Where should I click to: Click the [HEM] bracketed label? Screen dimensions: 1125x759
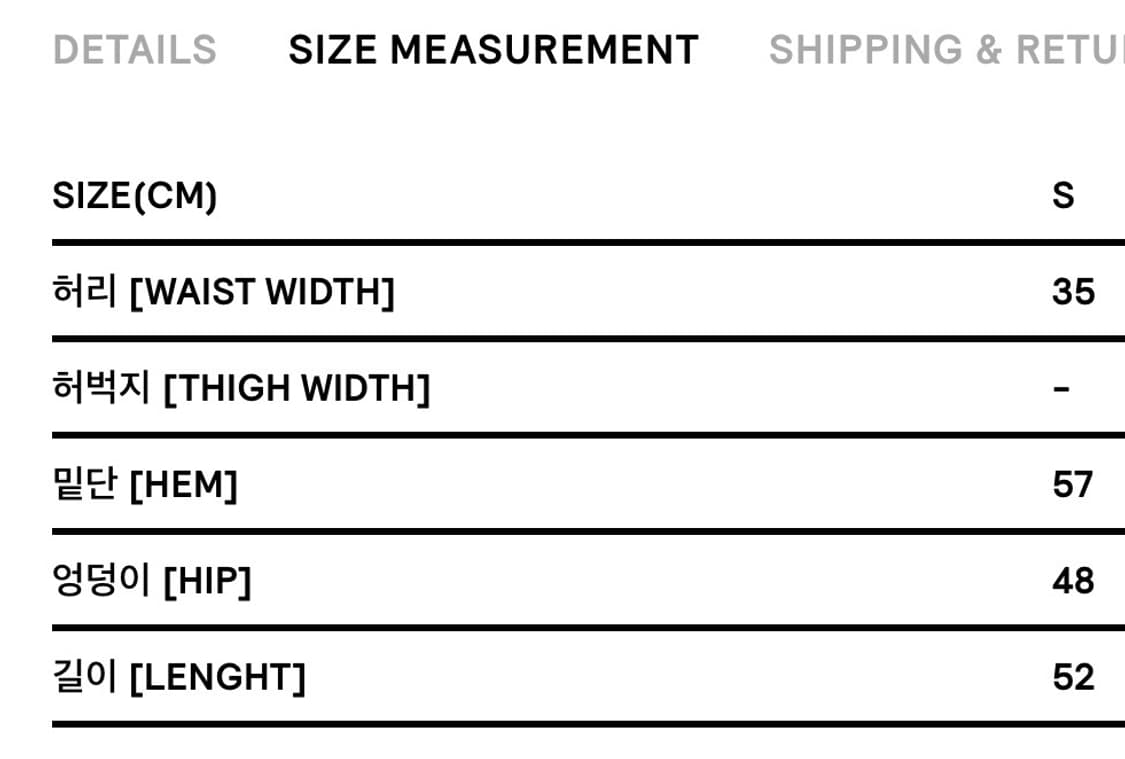(184, 485)
